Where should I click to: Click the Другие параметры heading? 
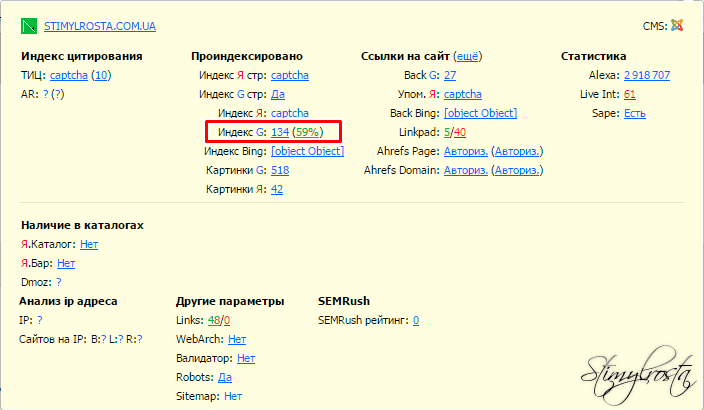(230, 301)
